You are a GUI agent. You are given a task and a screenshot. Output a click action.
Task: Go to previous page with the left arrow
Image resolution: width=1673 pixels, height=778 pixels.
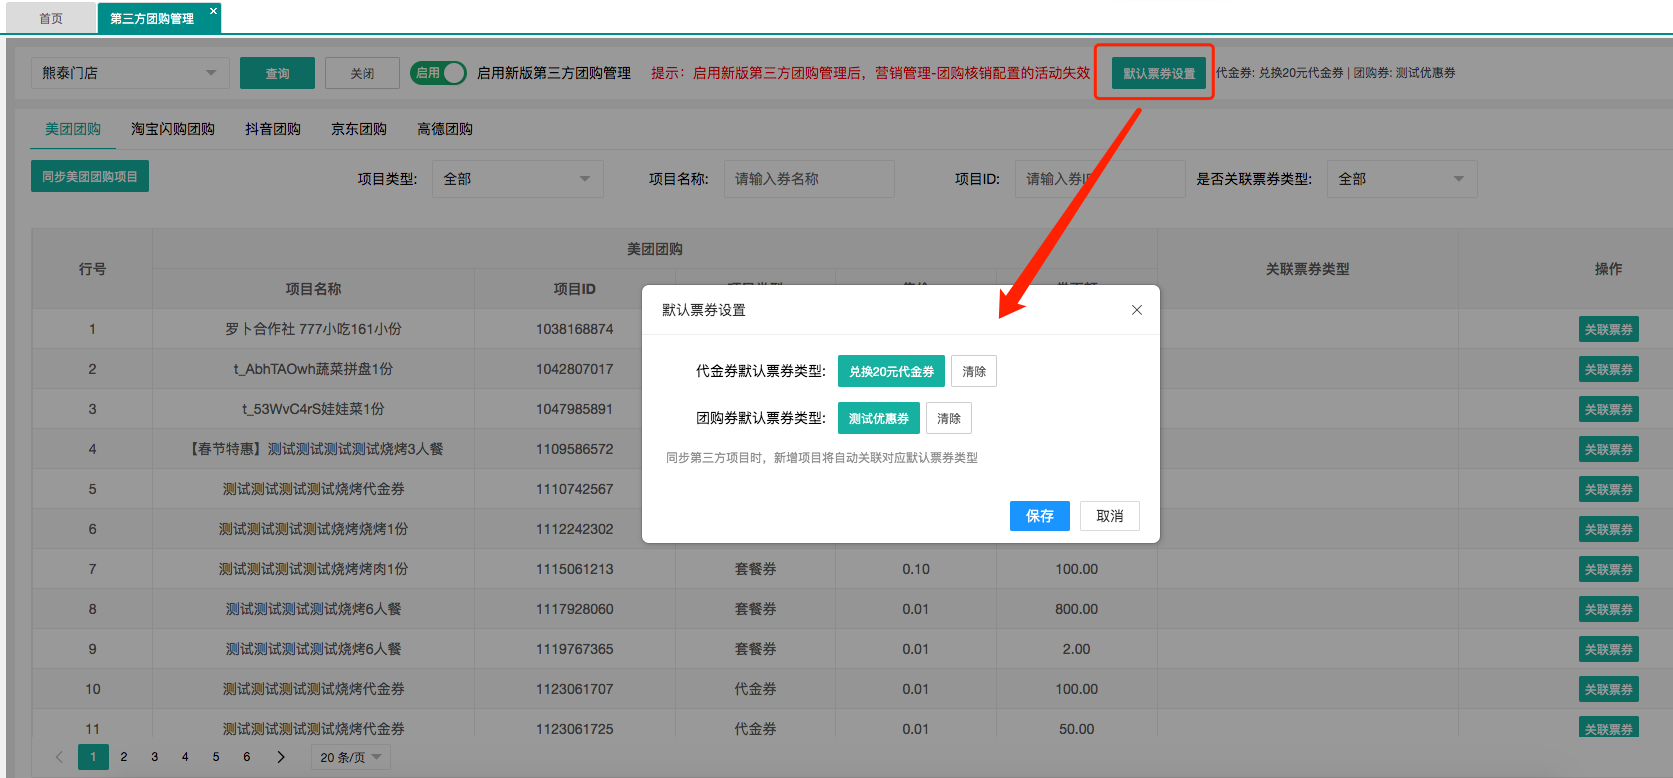pos(59,757)
